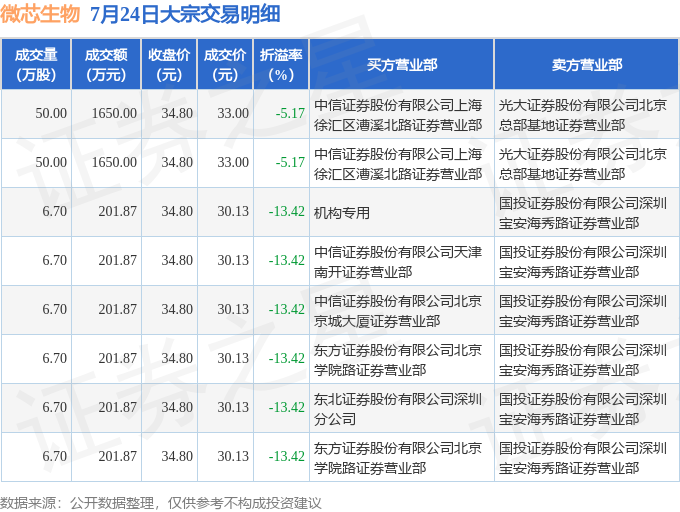Viewport: 680px width, 512px height.
Task: Click the 7月24日大宗交易明细 title text
Action: click(x=185, y=14)
